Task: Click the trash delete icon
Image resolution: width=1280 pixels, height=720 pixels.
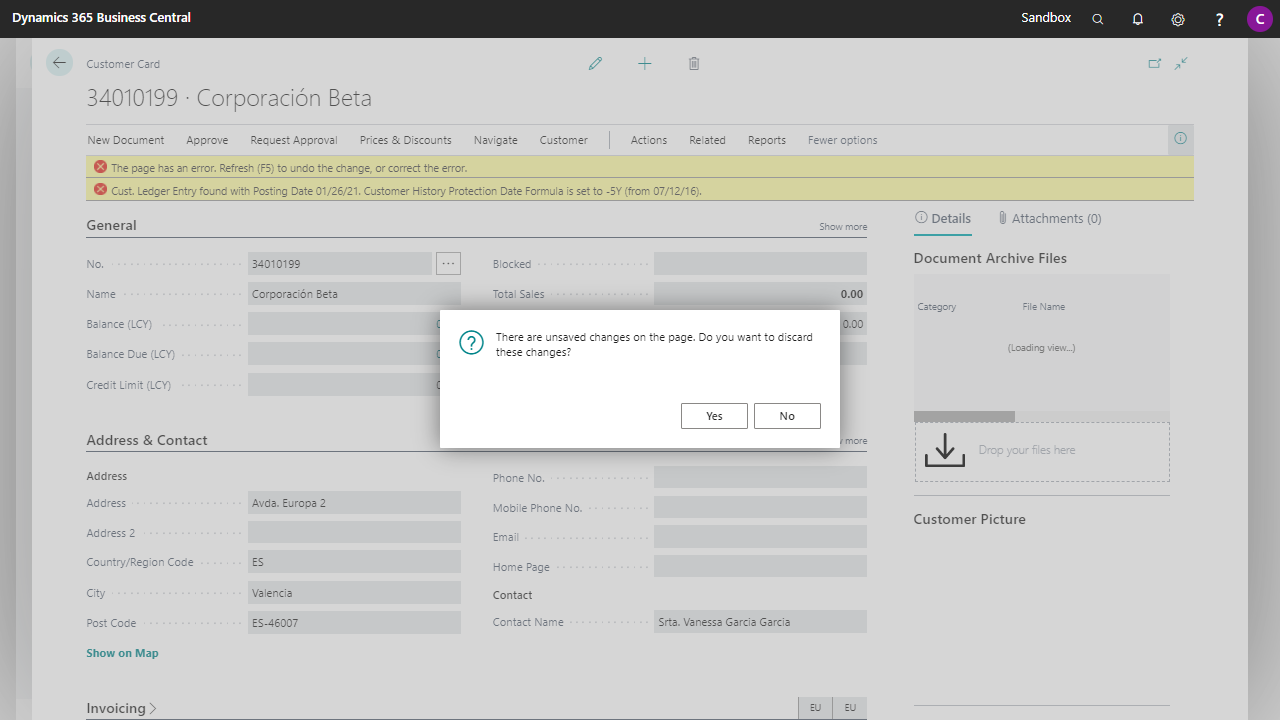Action: click(694, 64)
